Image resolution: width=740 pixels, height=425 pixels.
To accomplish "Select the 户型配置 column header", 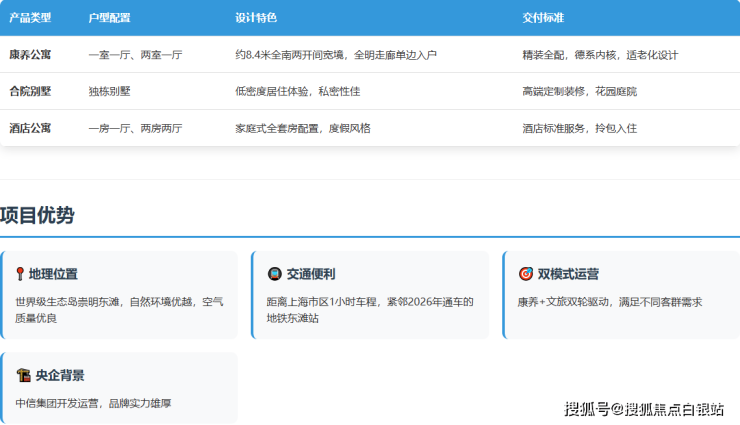I will tap(109, 18).
